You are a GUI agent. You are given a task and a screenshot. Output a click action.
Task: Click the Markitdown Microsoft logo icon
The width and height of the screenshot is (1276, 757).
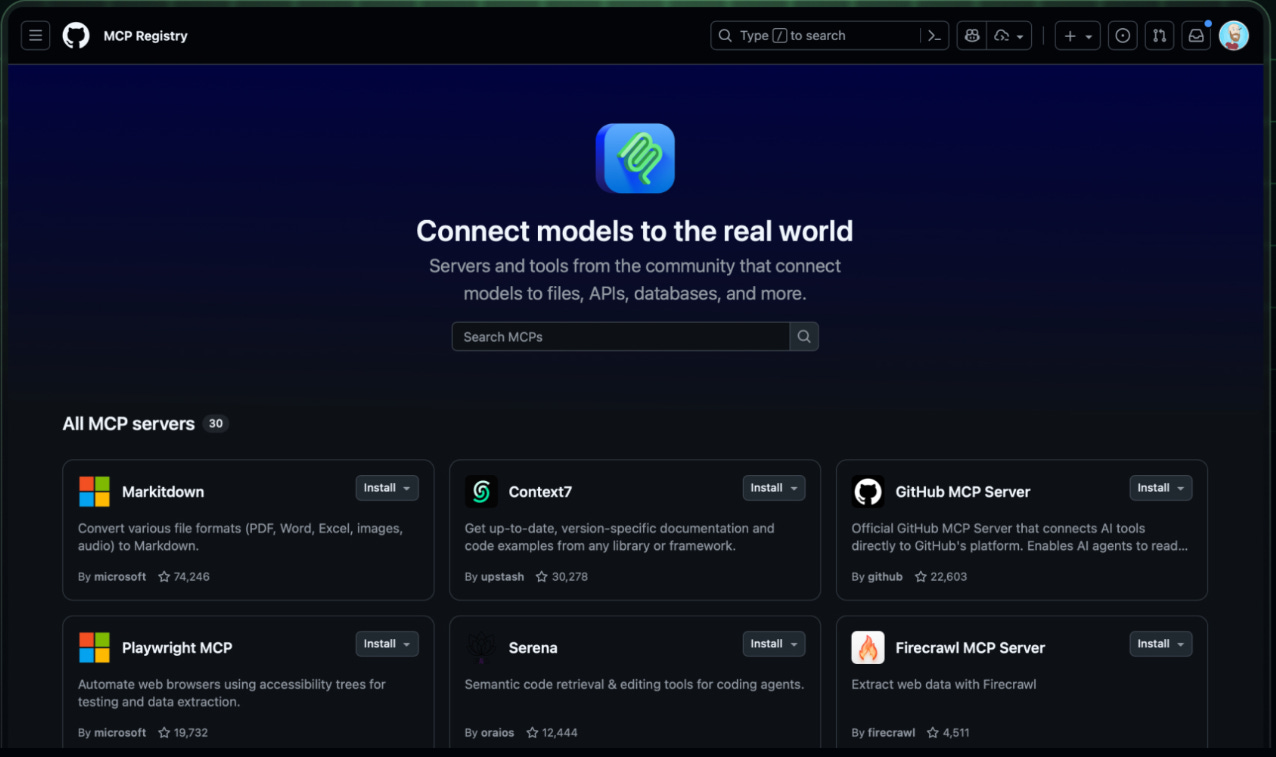coord(94,491)
